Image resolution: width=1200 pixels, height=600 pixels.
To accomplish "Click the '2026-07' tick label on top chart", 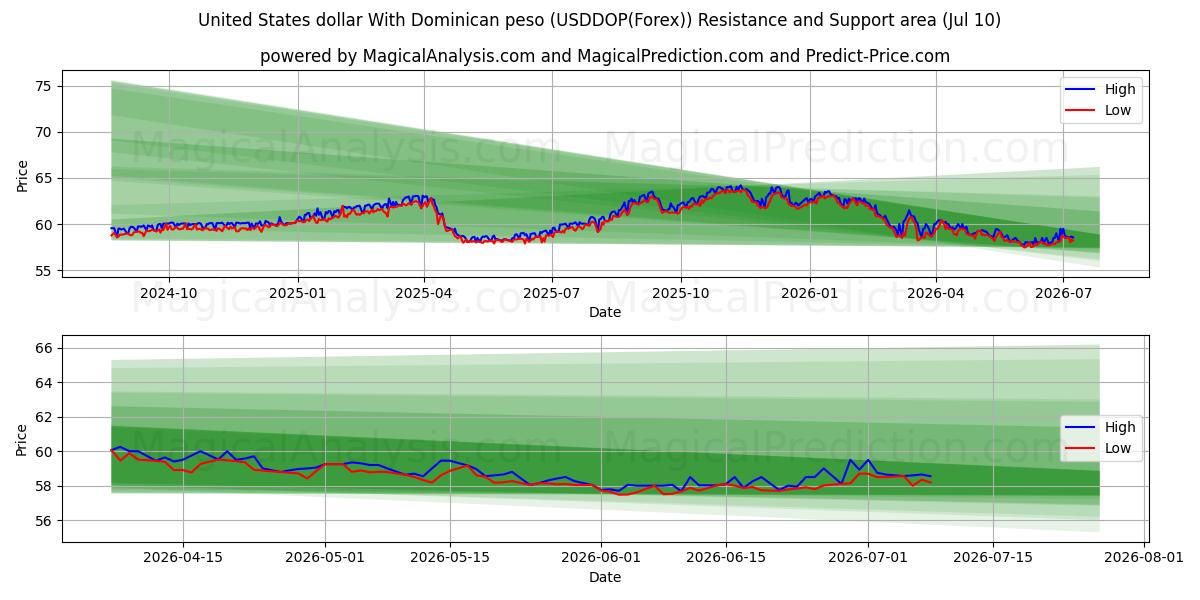I will point(1063,292).
